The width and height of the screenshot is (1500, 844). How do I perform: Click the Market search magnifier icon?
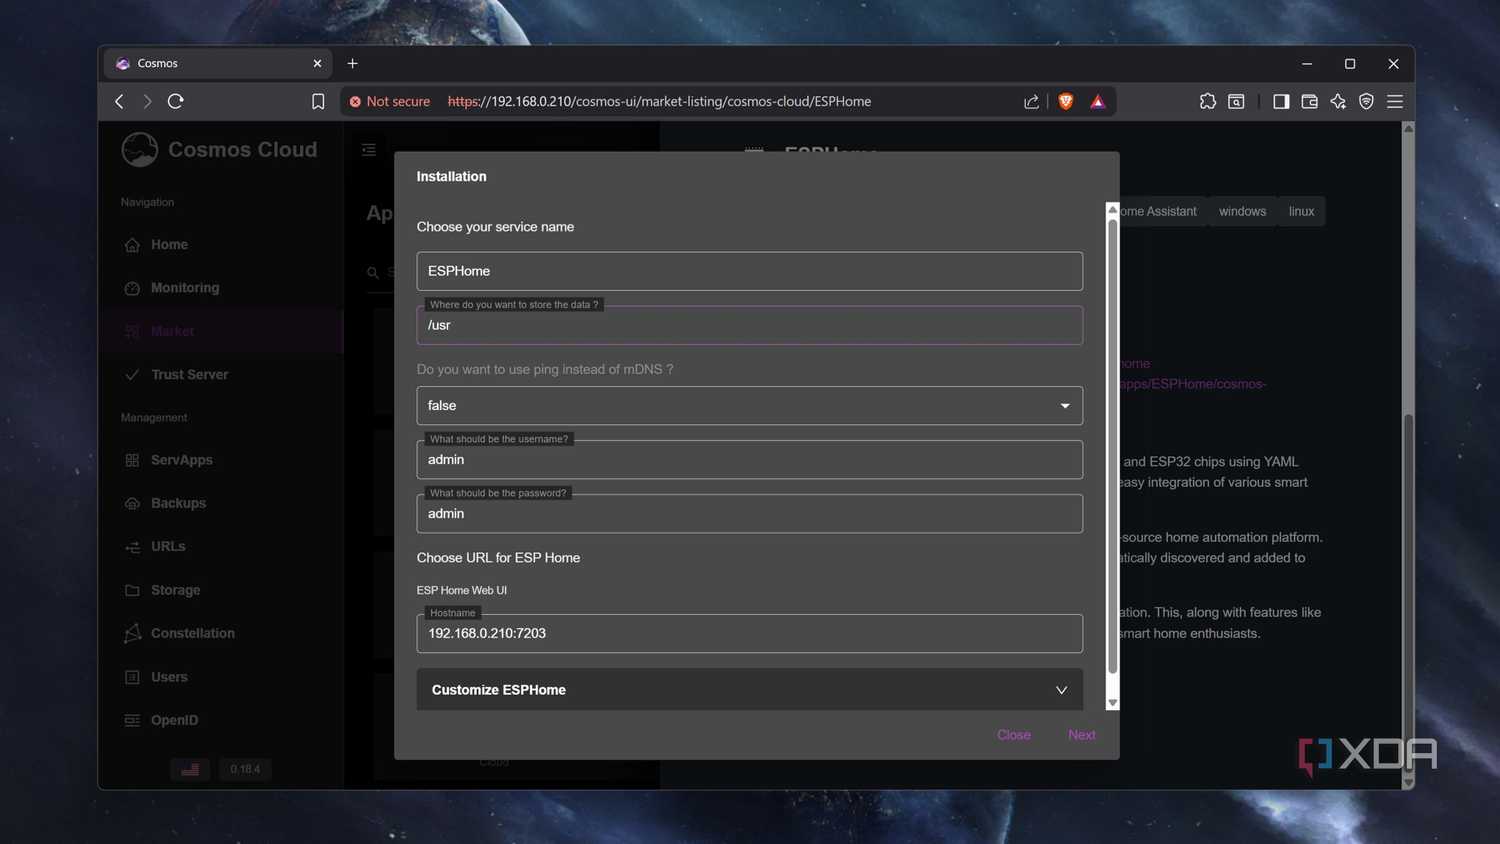[x=373, y=272]
